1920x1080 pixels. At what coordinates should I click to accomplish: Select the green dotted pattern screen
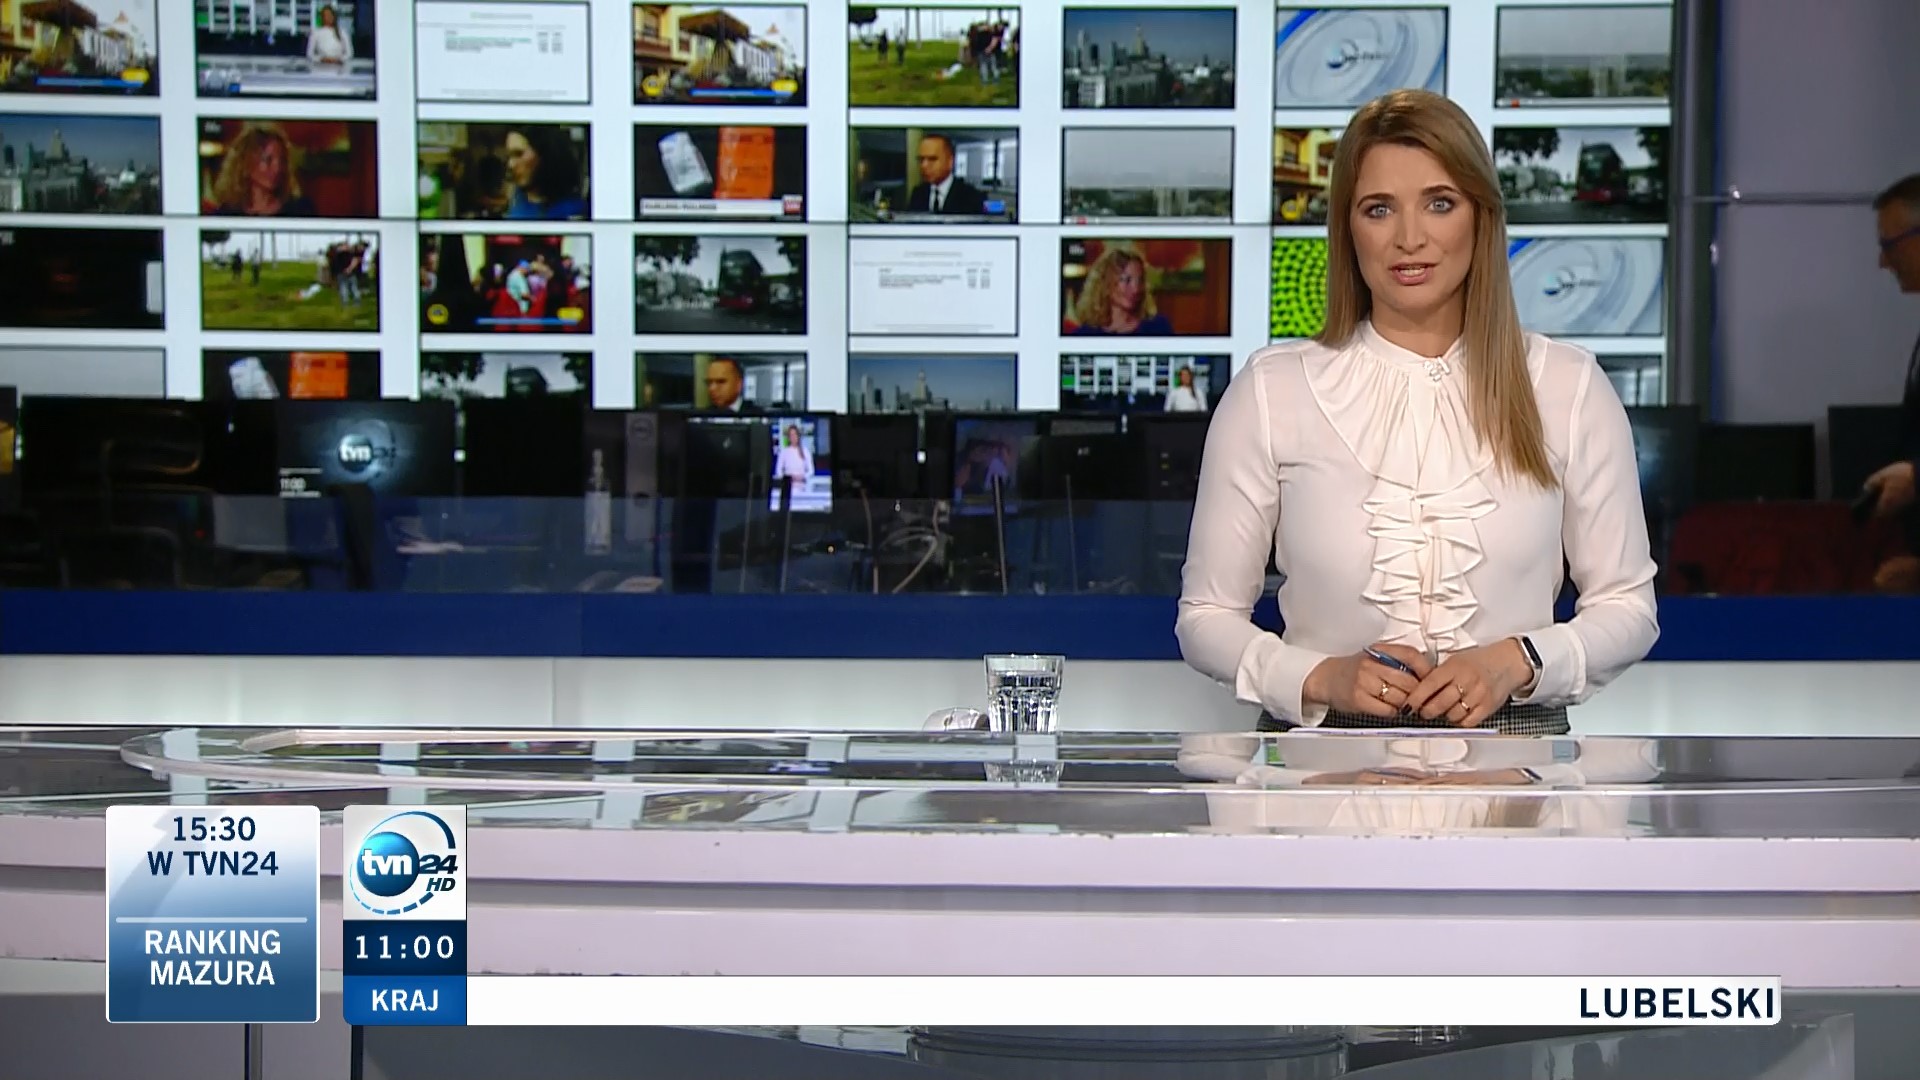1297,287
